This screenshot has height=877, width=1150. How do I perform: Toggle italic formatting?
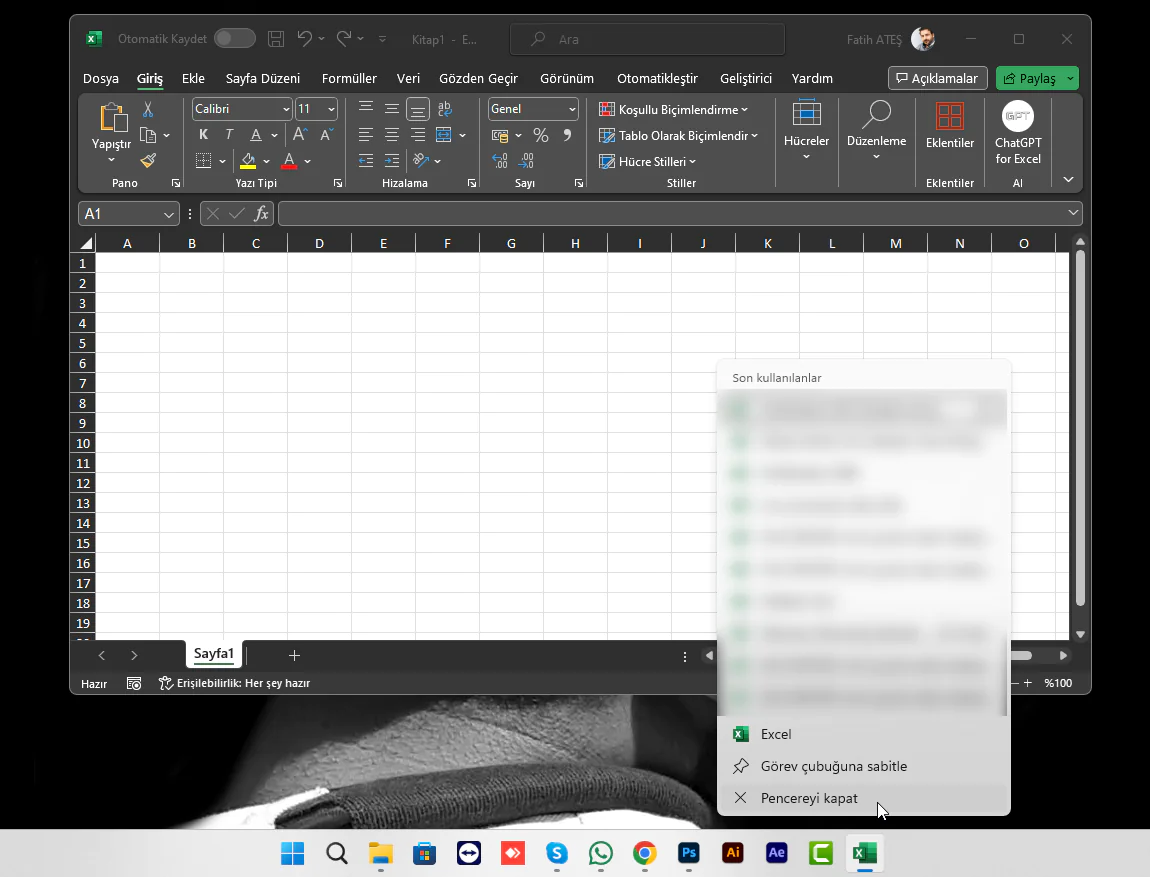[x=228, y=134]
